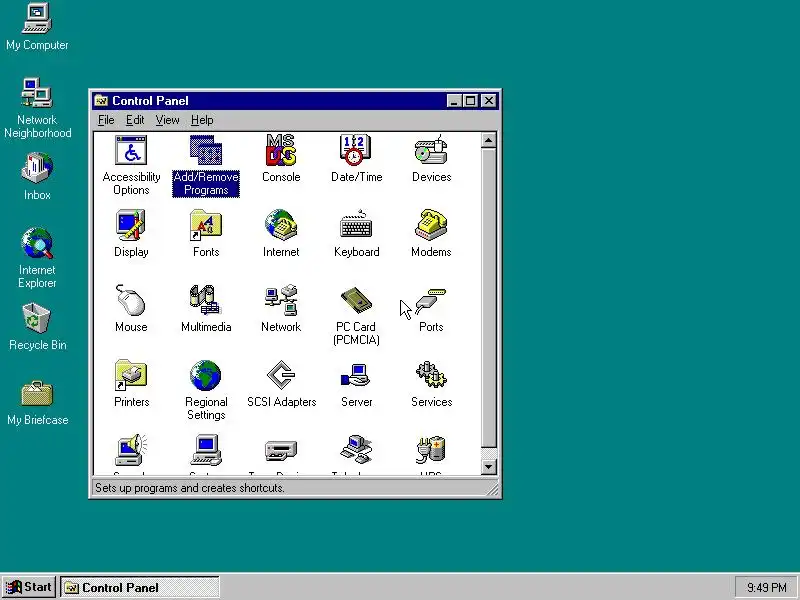Screen dimensions: 800x600
Task: Click the Control Panel taskbar button
Action: pos(140,587)
